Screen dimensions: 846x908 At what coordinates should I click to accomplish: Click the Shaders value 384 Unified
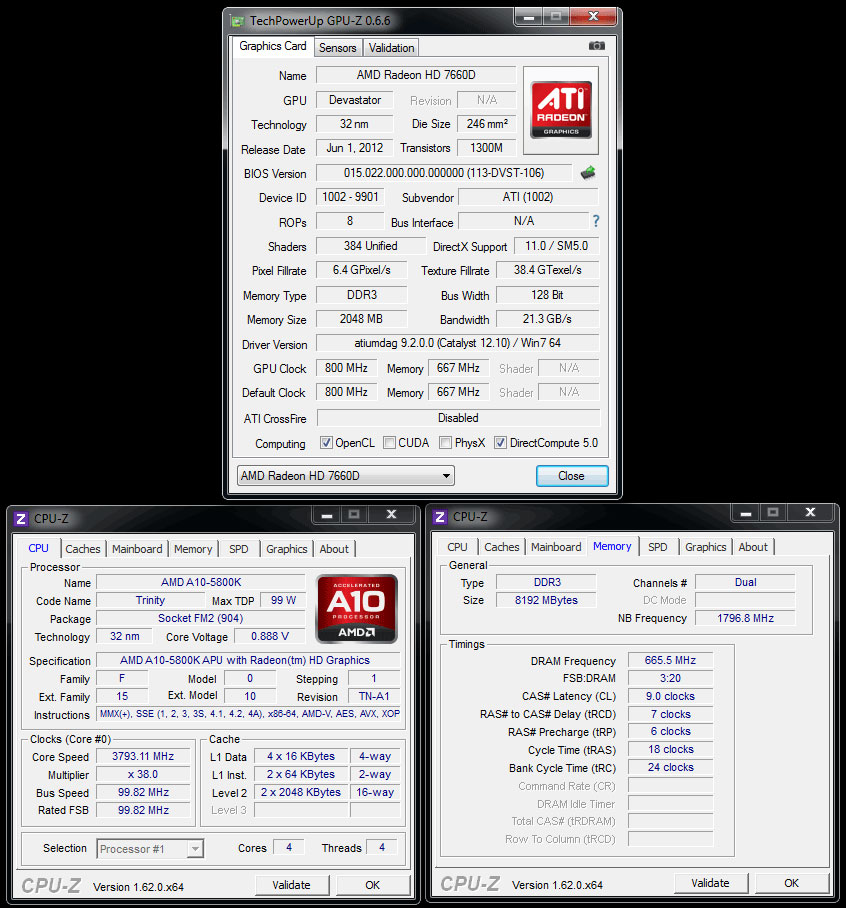click(371, 246)
